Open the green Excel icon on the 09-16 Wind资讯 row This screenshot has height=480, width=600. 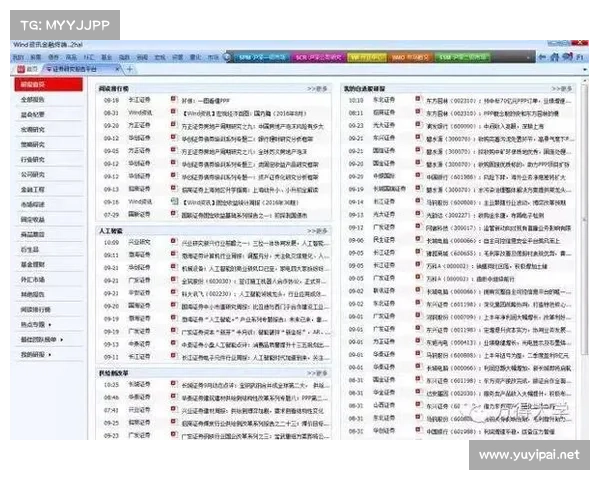(x=174, y=201)
